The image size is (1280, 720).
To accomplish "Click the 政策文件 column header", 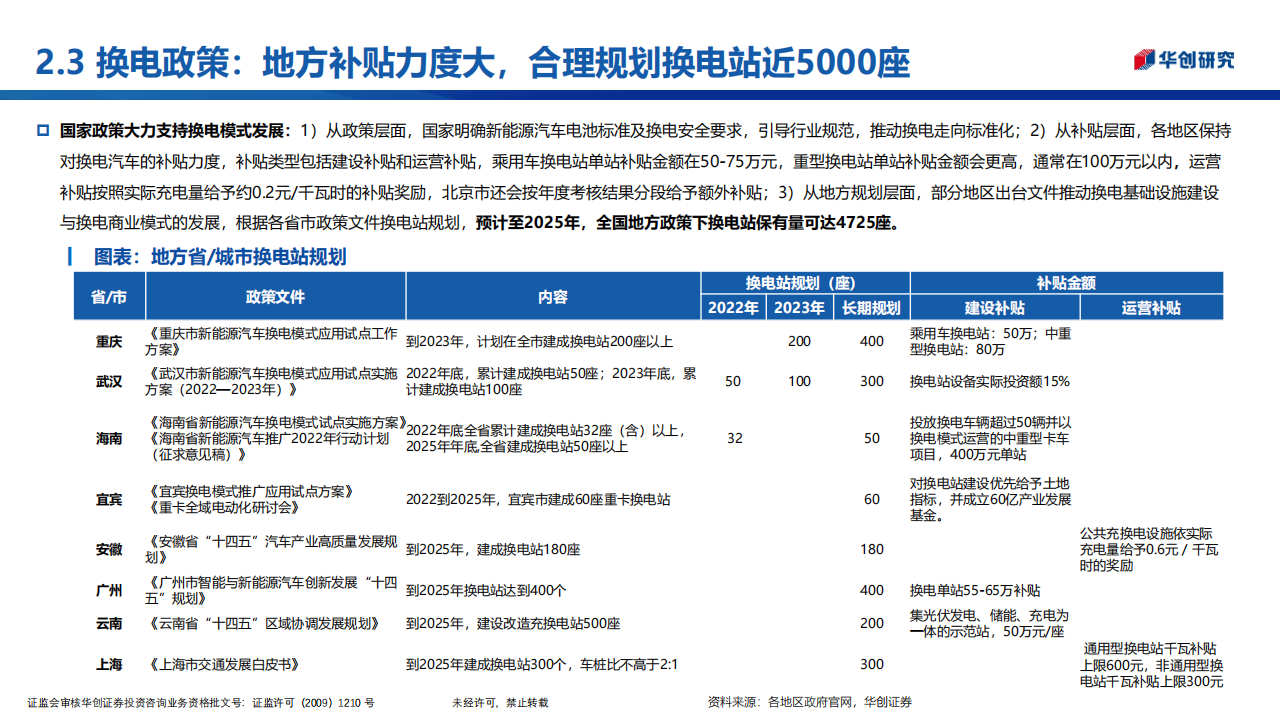I will 275,297.
